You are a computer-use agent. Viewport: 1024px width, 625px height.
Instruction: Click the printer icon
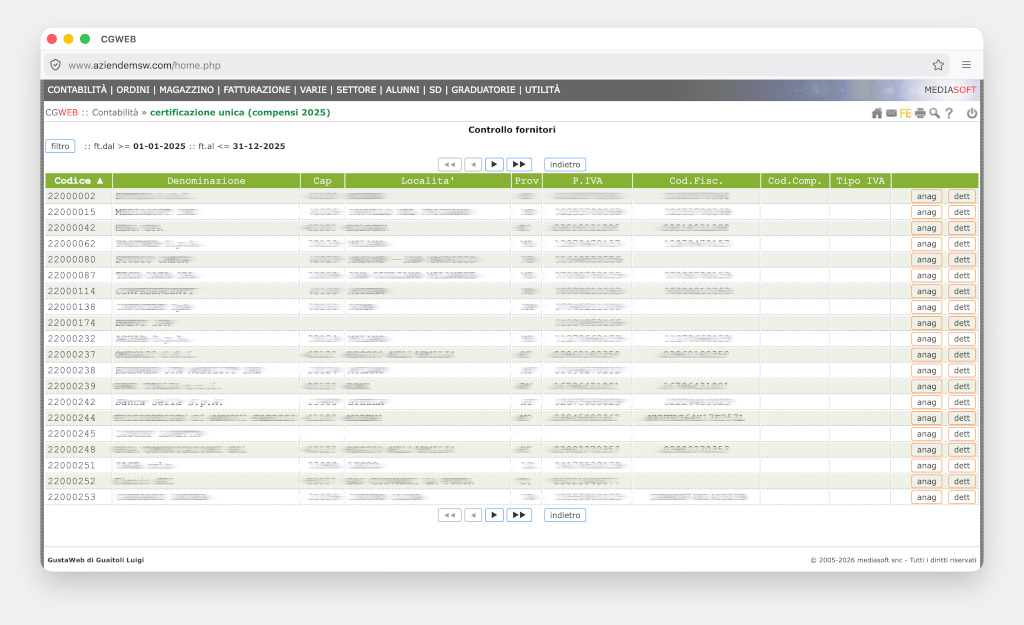tap(920, 113)
